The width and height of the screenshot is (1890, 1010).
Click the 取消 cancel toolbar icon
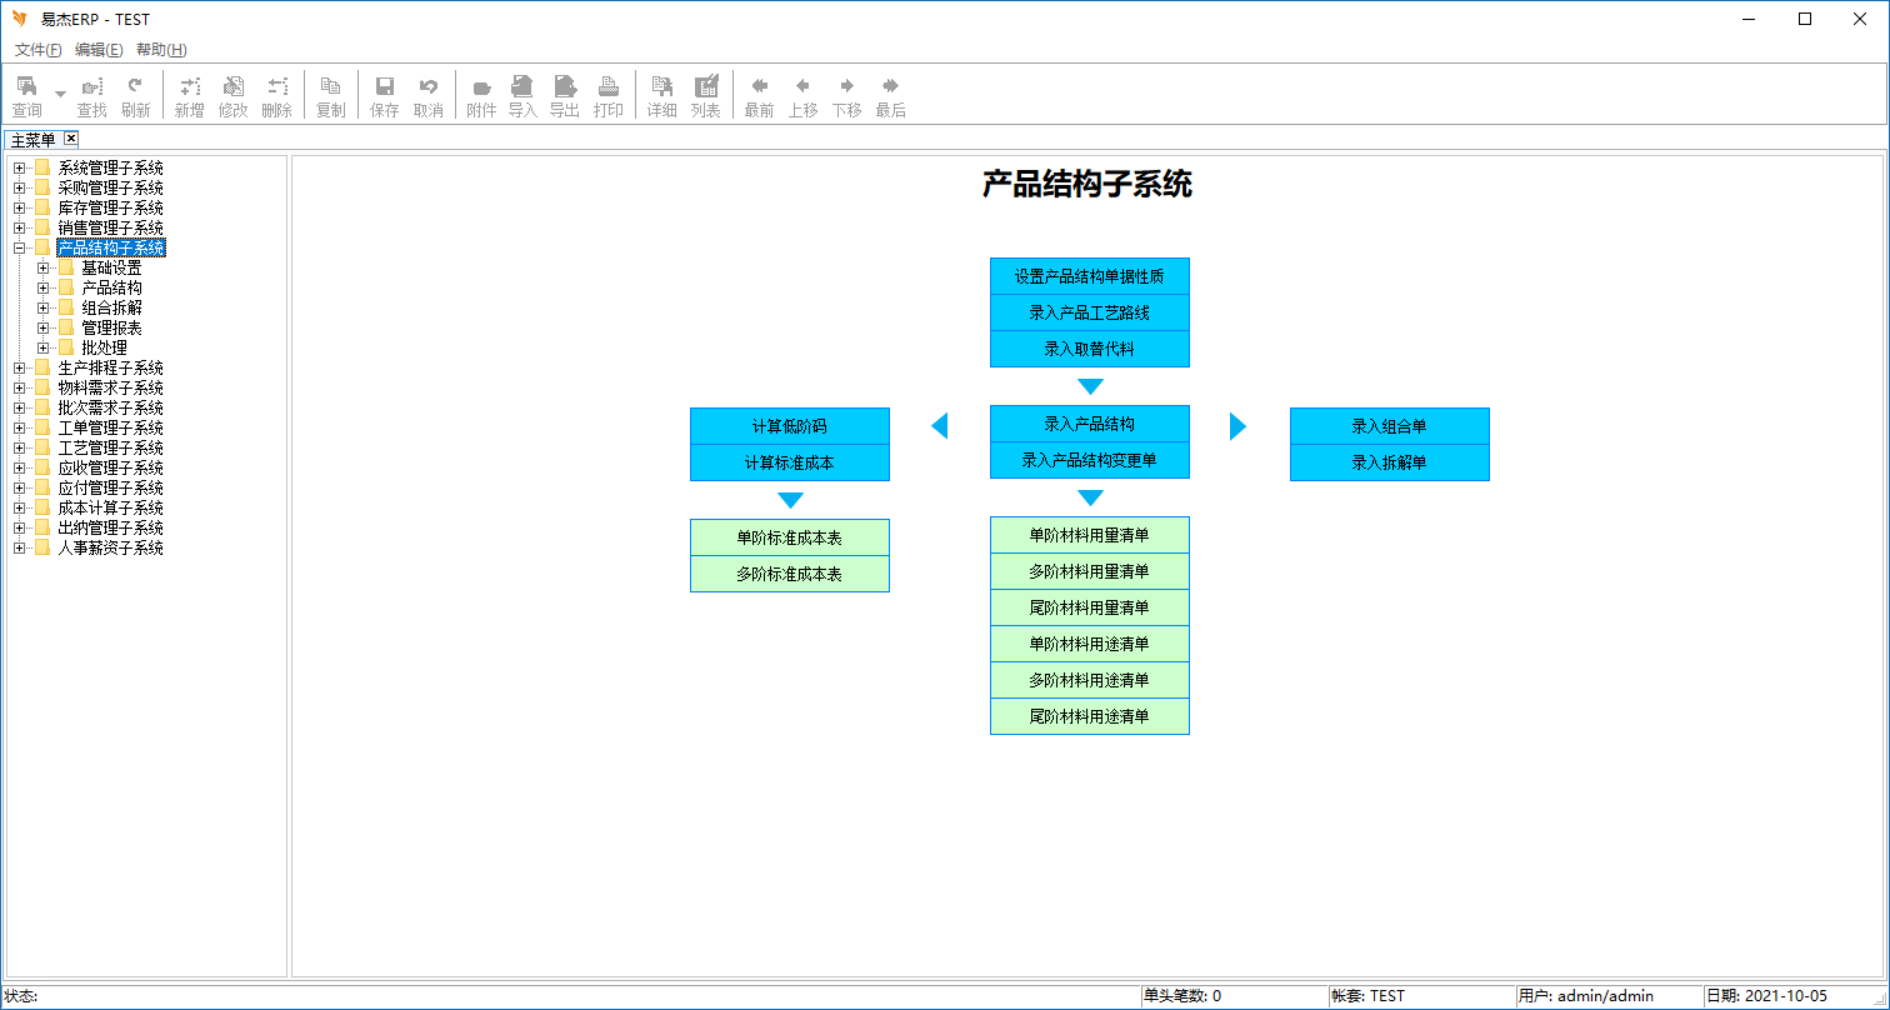[428, 97]
